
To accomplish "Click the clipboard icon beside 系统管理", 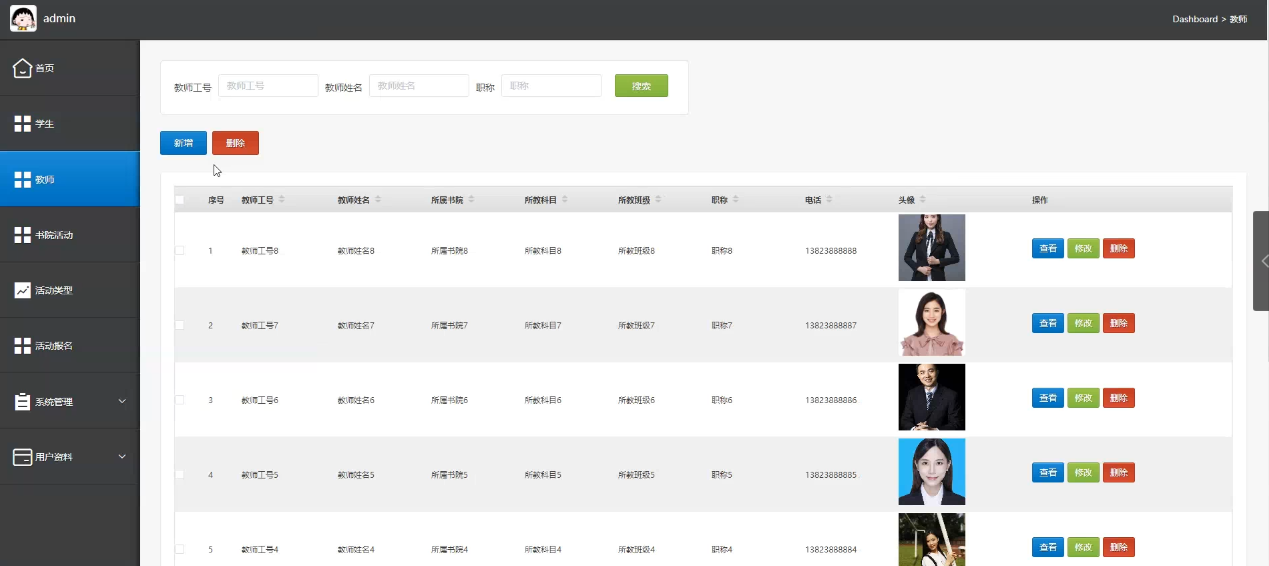I will 22,401.
